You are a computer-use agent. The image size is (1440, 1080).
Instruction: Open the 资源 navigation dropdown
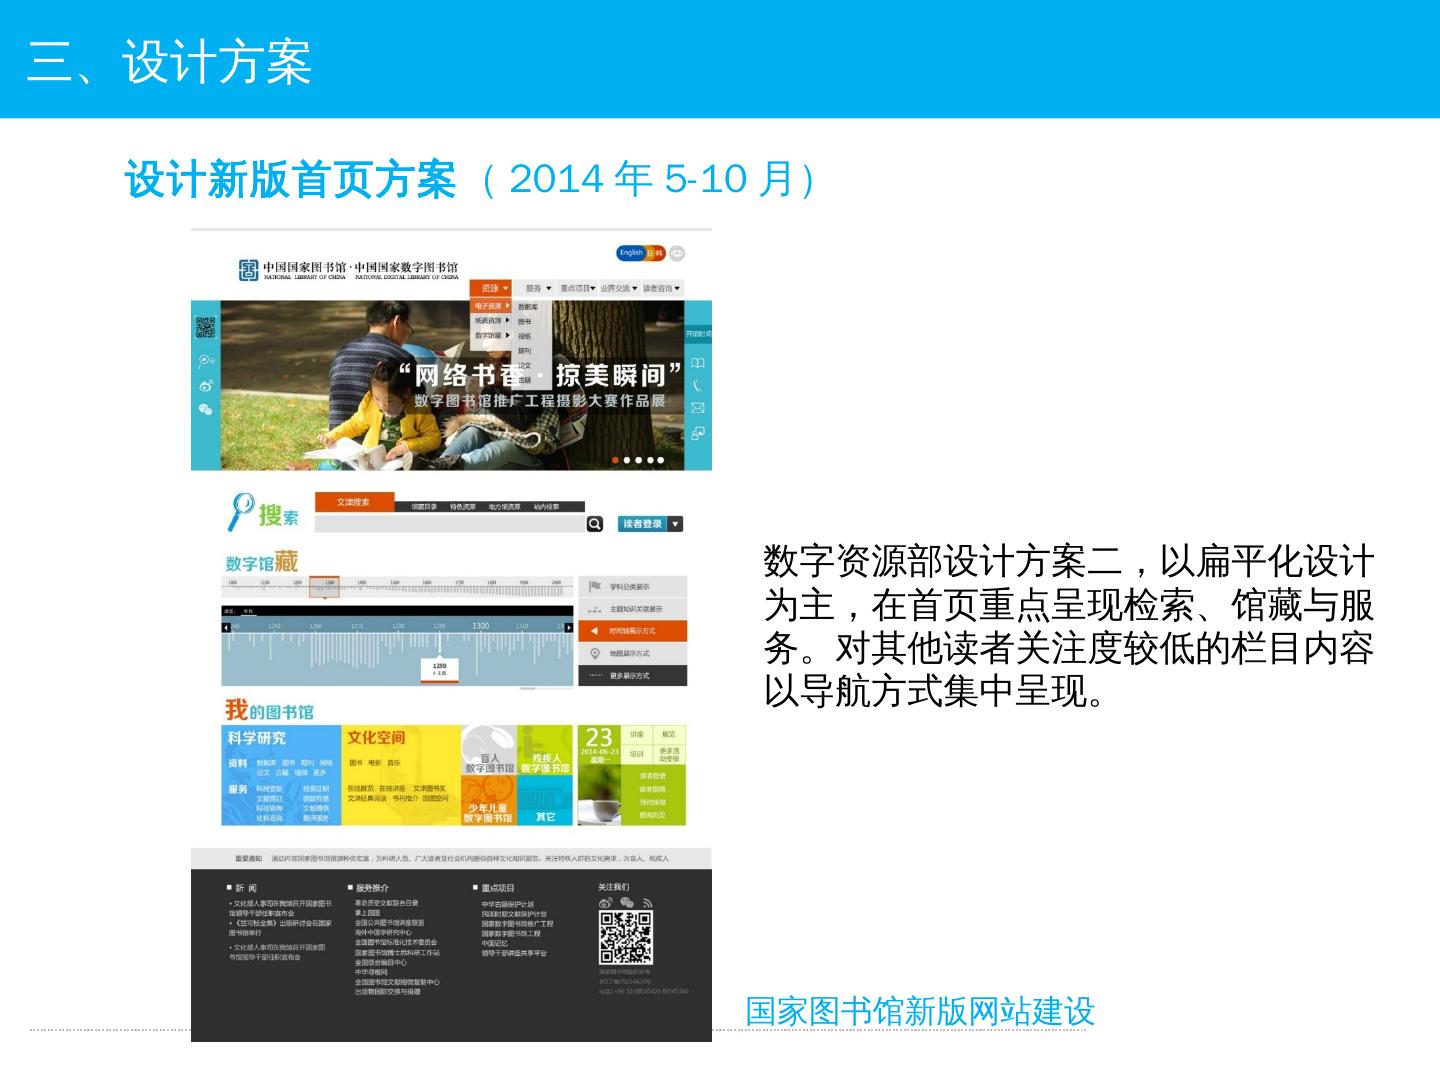[491, 288]
